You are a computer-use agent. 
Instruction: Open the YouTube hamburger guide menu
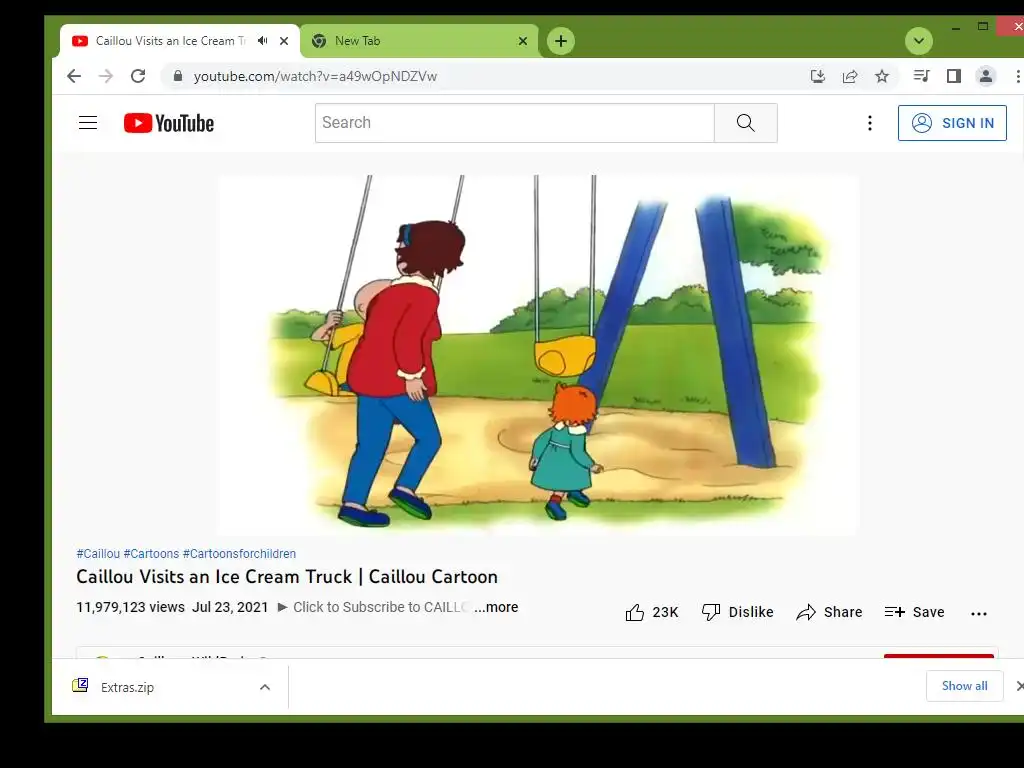point(88,123)
